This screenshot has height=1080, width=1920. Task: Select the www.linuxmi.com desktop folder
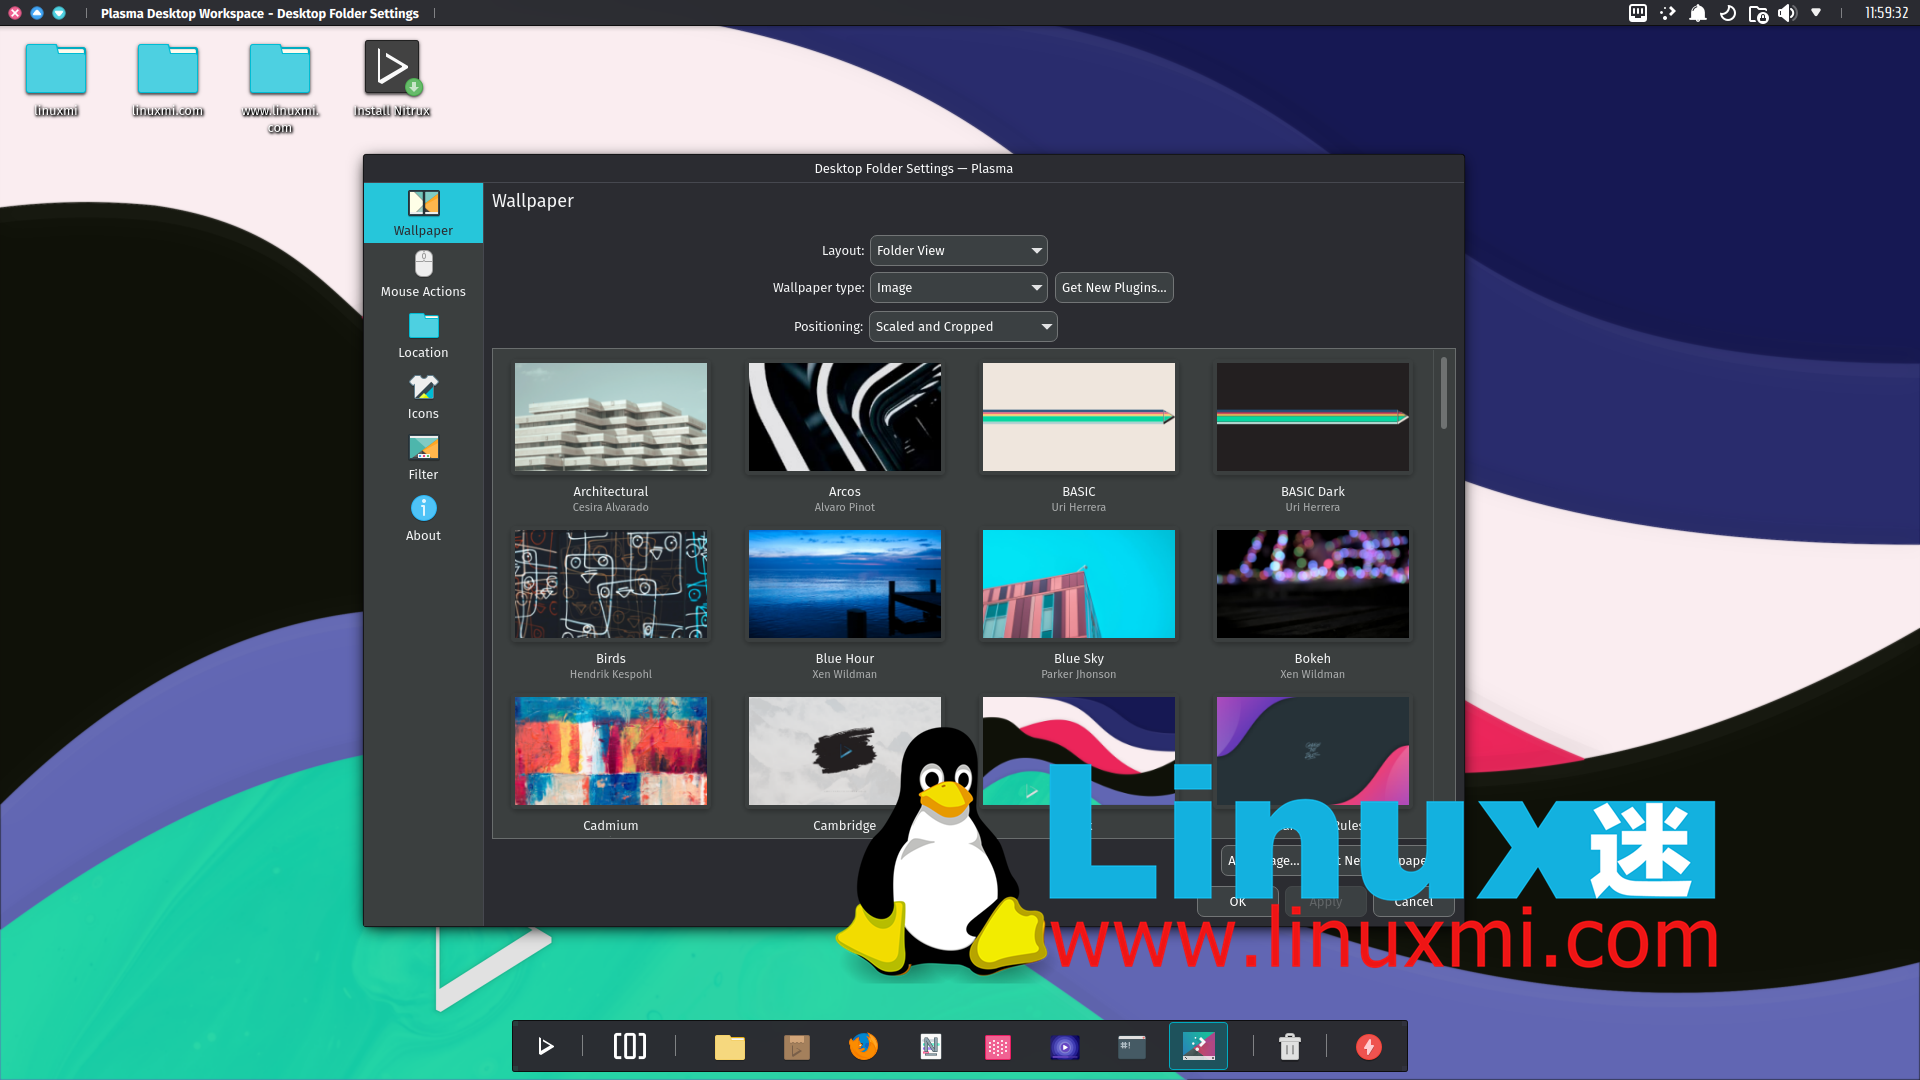[280, 88]
